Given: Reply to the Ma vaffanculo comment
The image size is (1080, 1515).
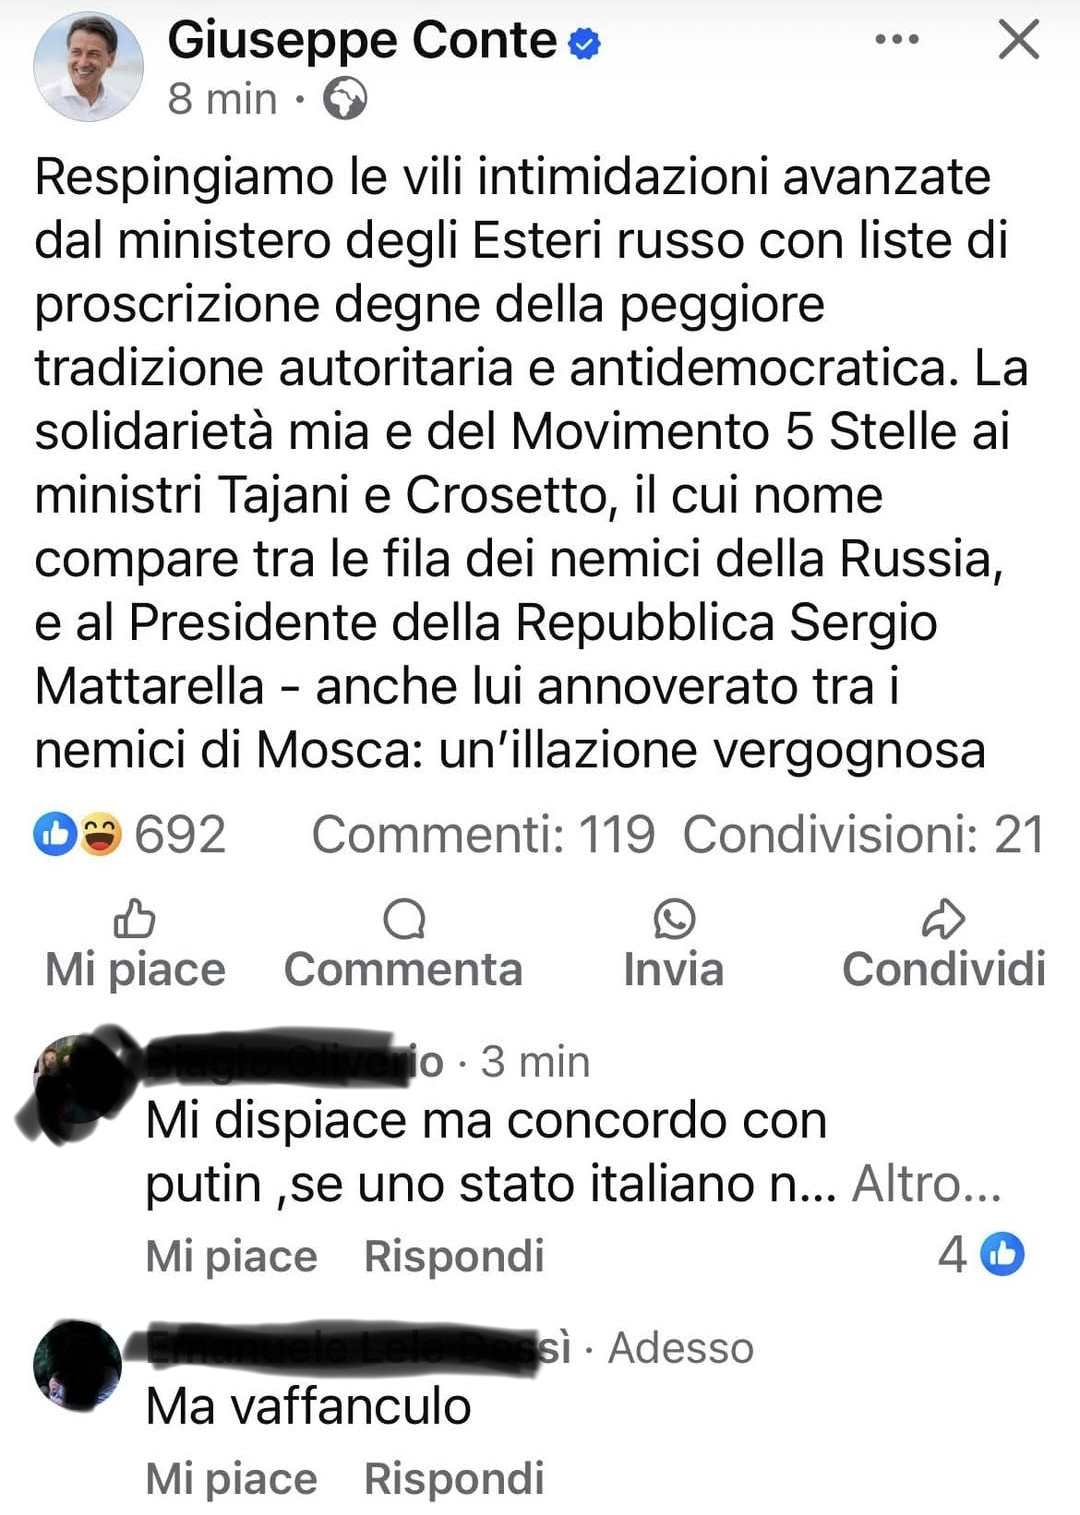Looking at the screenshot, I should coord(454,1478).
